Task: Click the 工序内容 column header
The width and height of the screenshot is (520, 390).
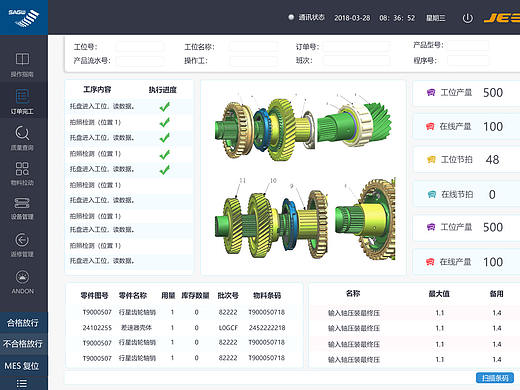Action: tap(97, 89)
